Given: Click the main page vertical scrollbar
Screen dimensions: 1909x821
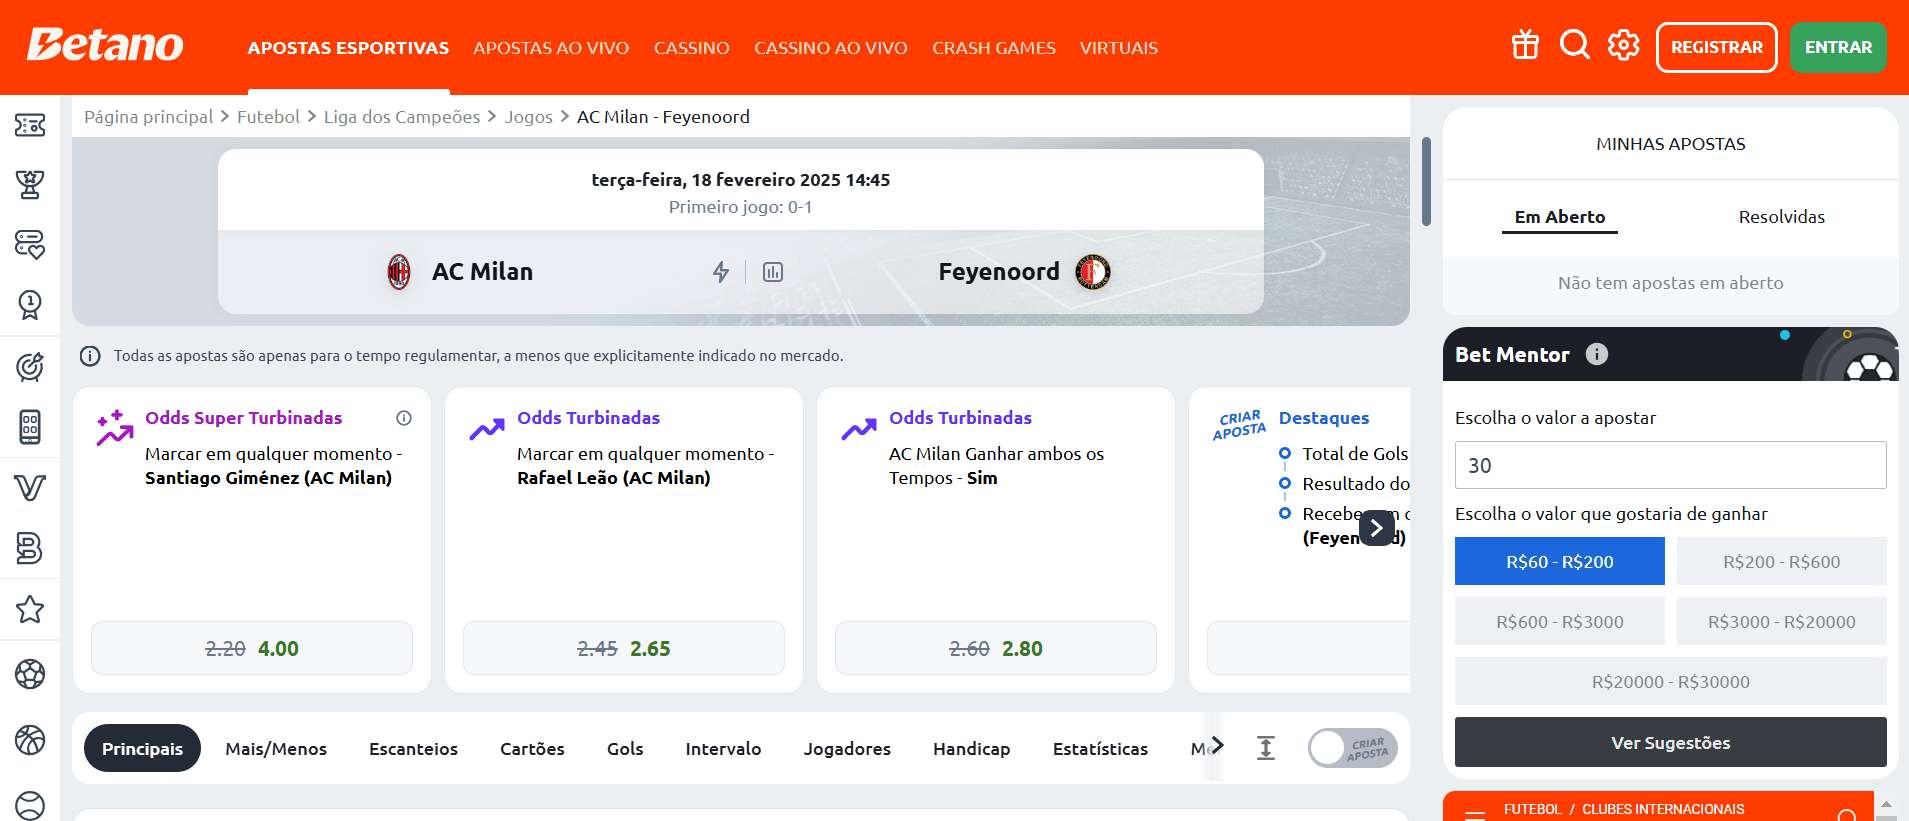Looking at the screenshot, I should (x=1426, y=181).
